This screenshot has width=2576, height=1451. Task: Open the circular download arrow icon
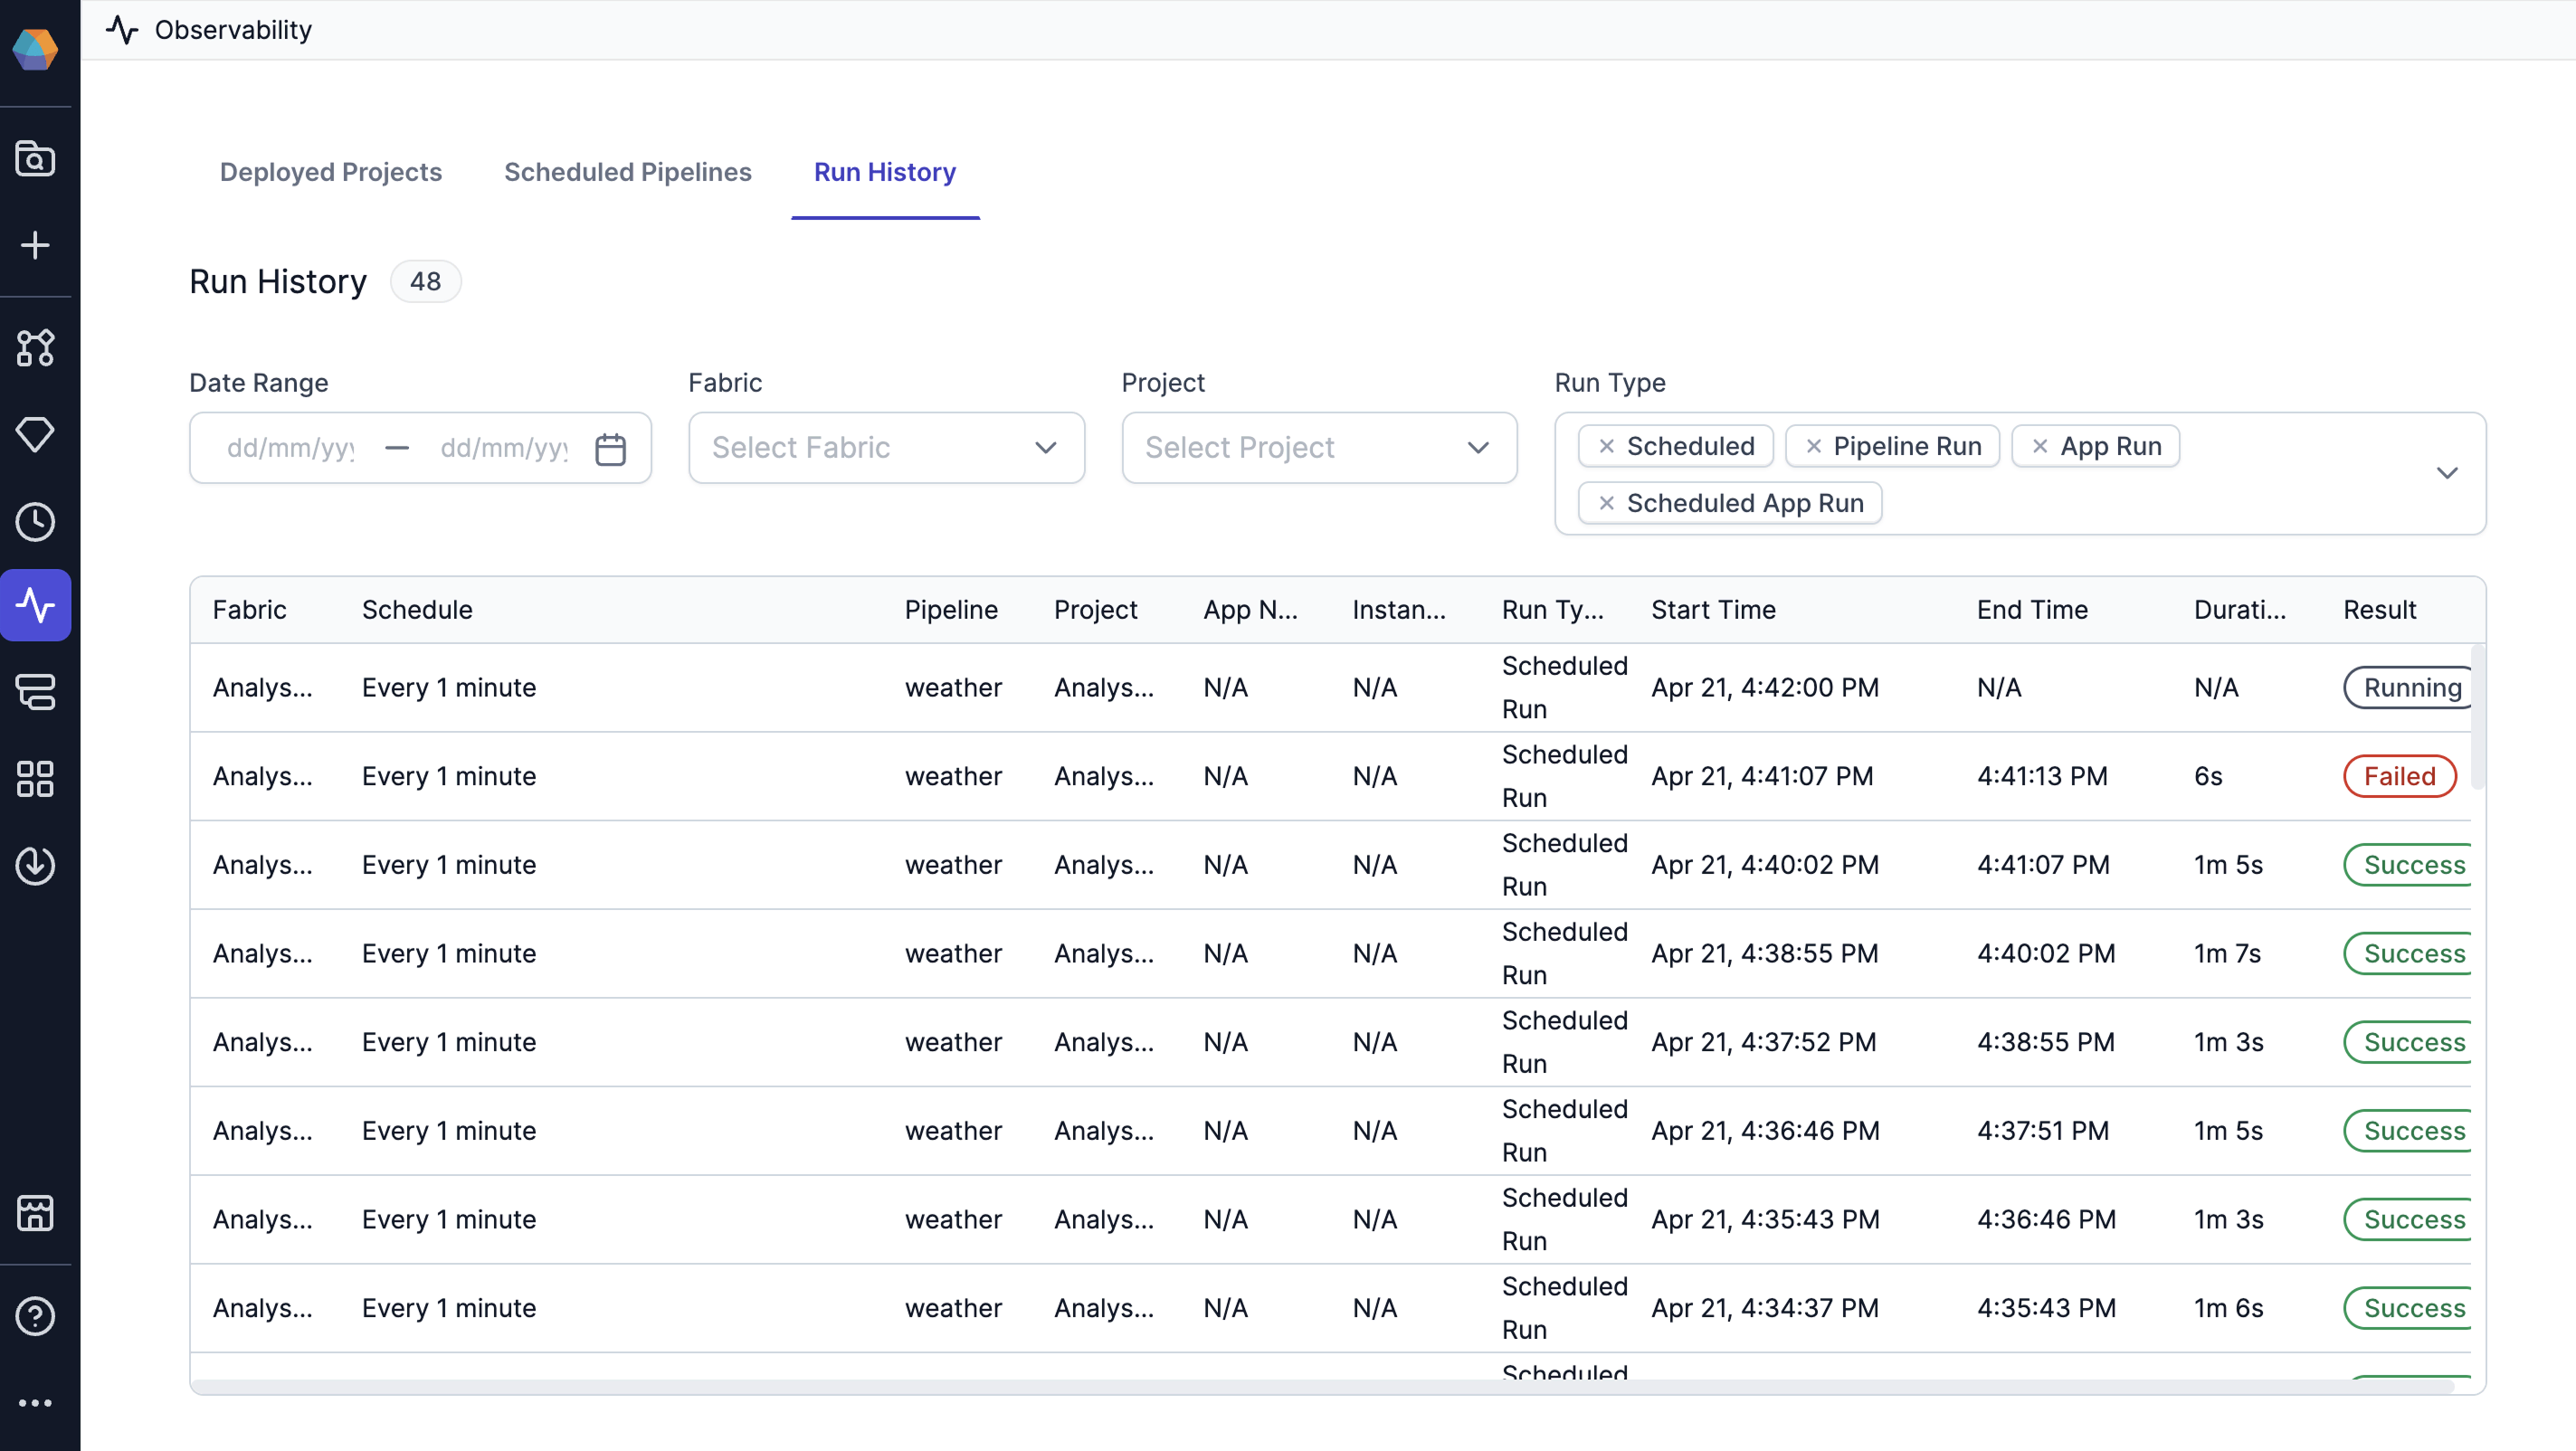pyautogui.click(x=35, y=865)
